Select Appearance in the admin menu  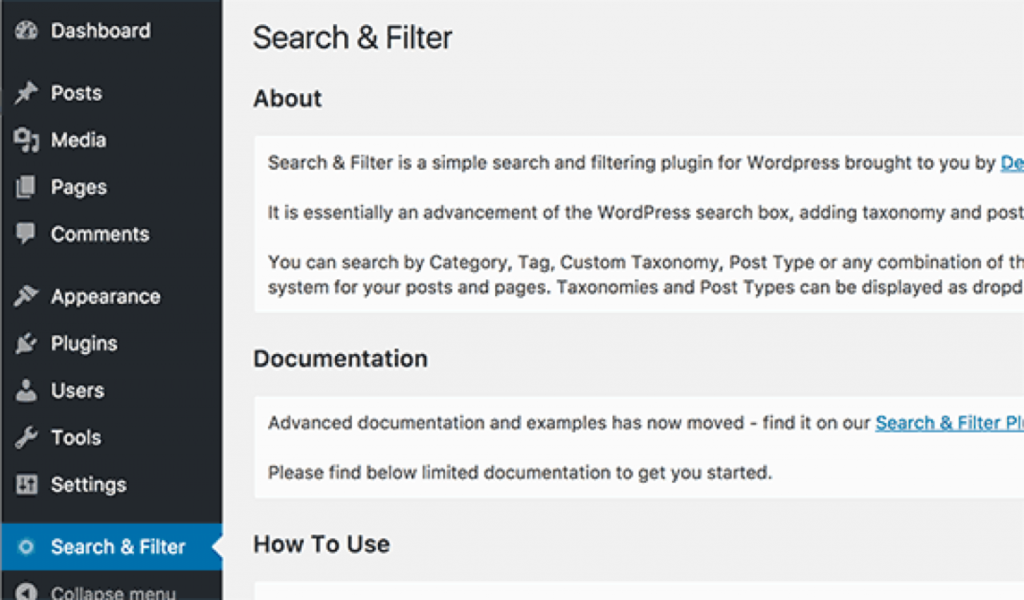(x=106, y=296)
